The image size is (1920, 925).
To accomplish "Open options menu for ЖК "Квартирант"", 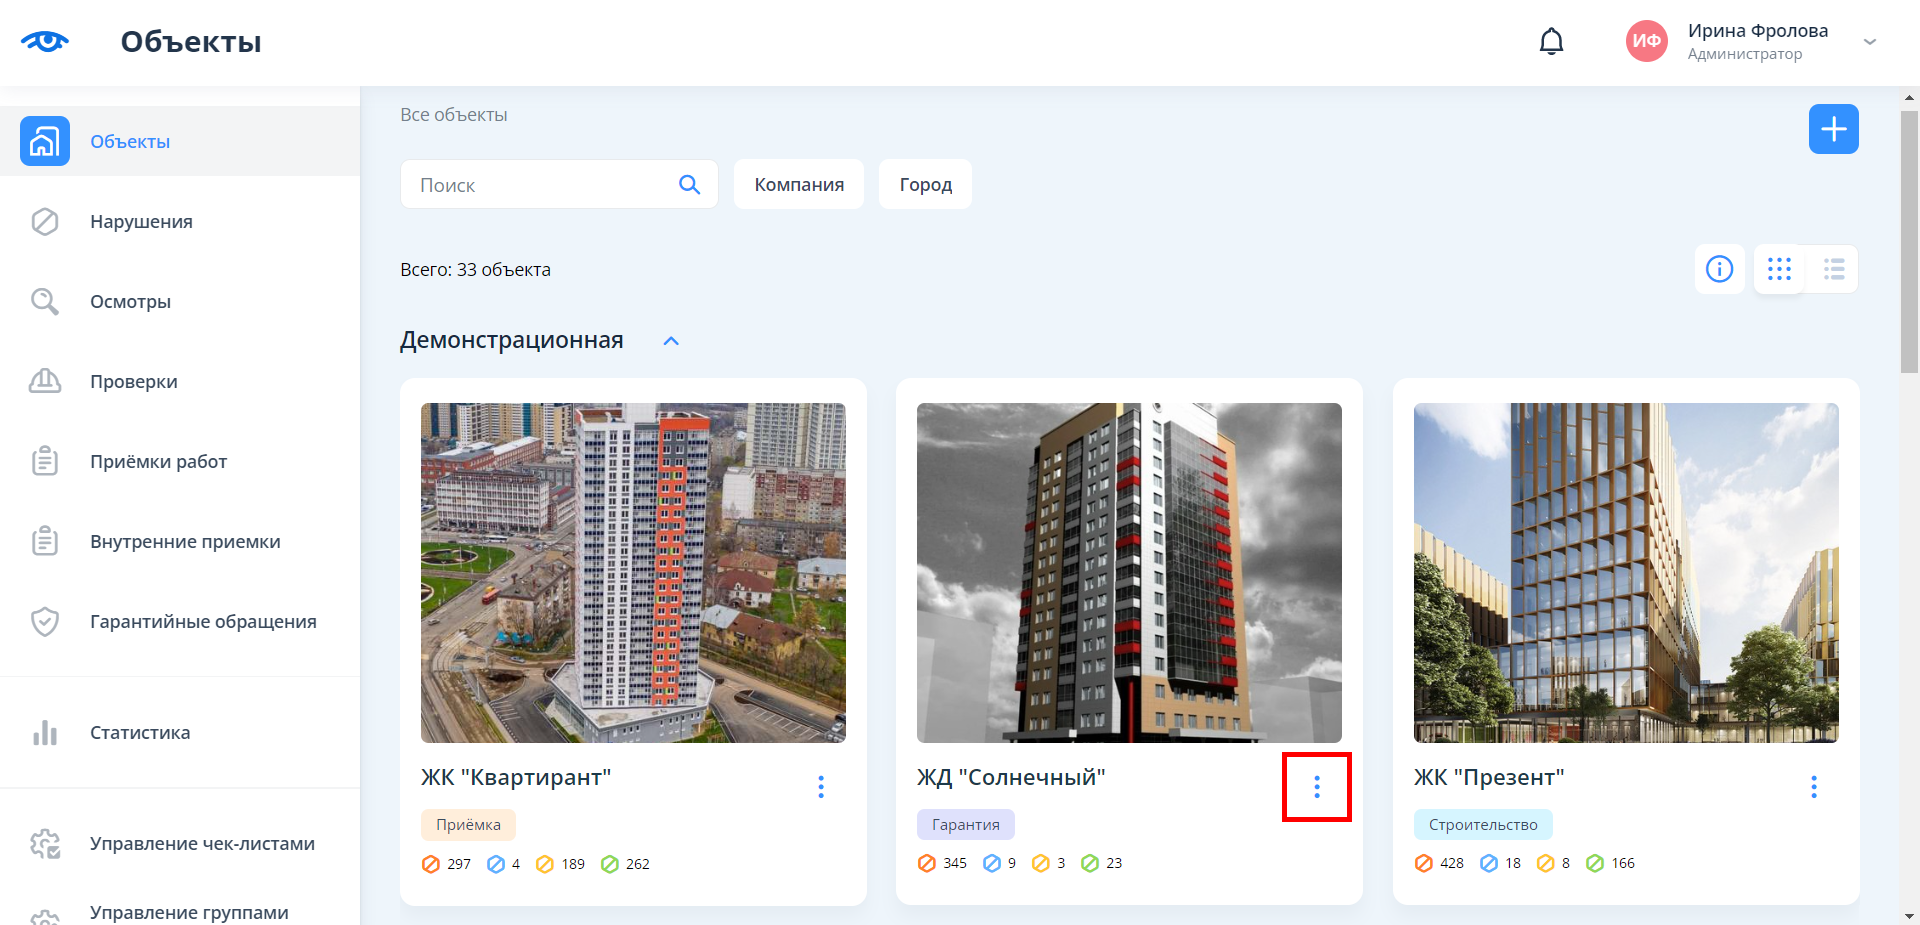I will [821, 787].
